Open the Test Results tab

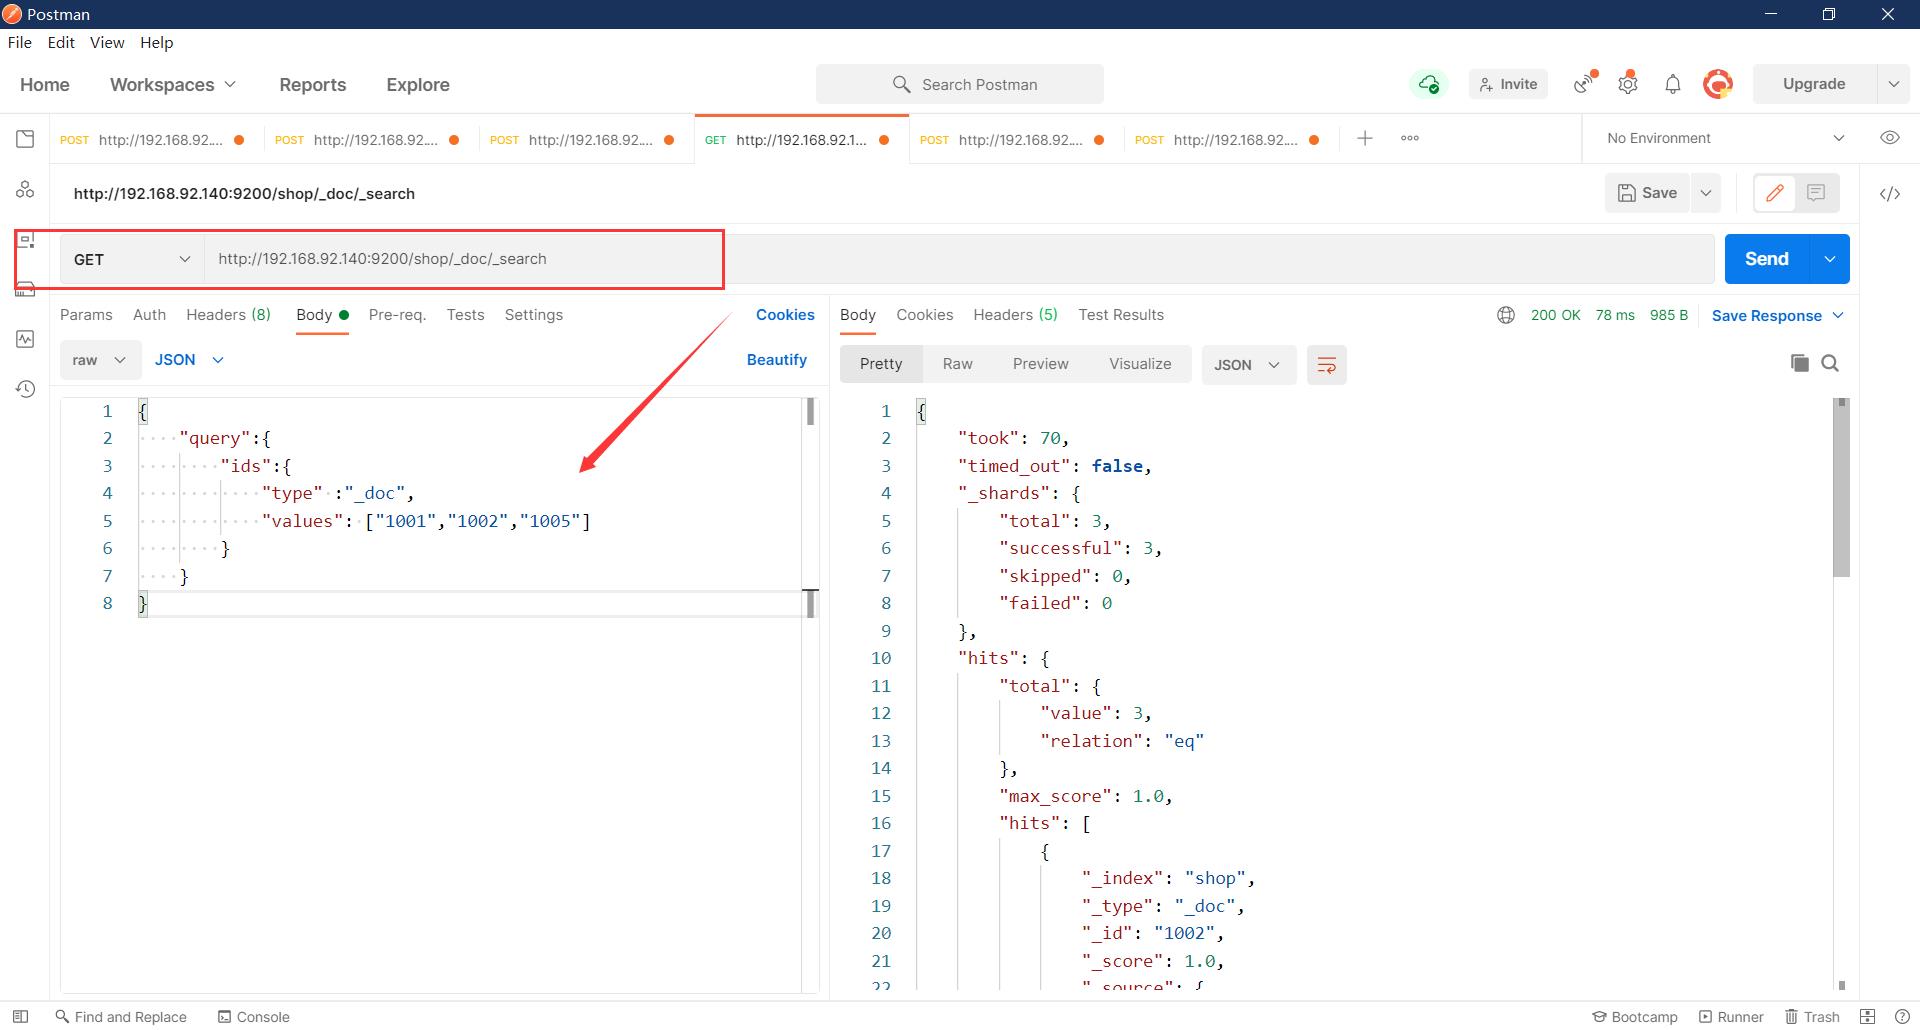(x=1120, y=315)
